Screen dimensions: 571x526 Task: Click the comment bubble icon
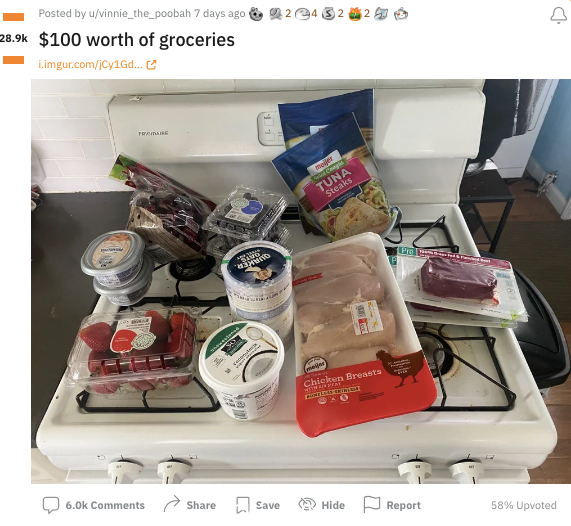pos(51,505)
